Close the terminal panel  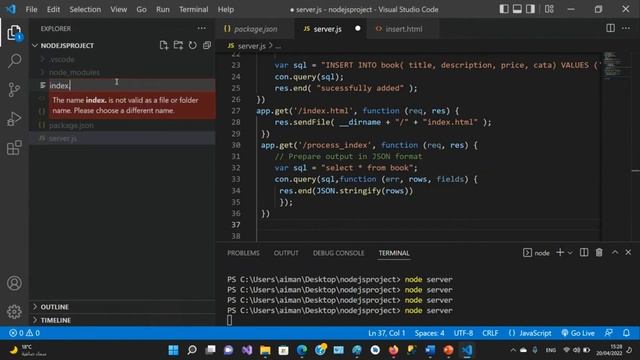628,253
